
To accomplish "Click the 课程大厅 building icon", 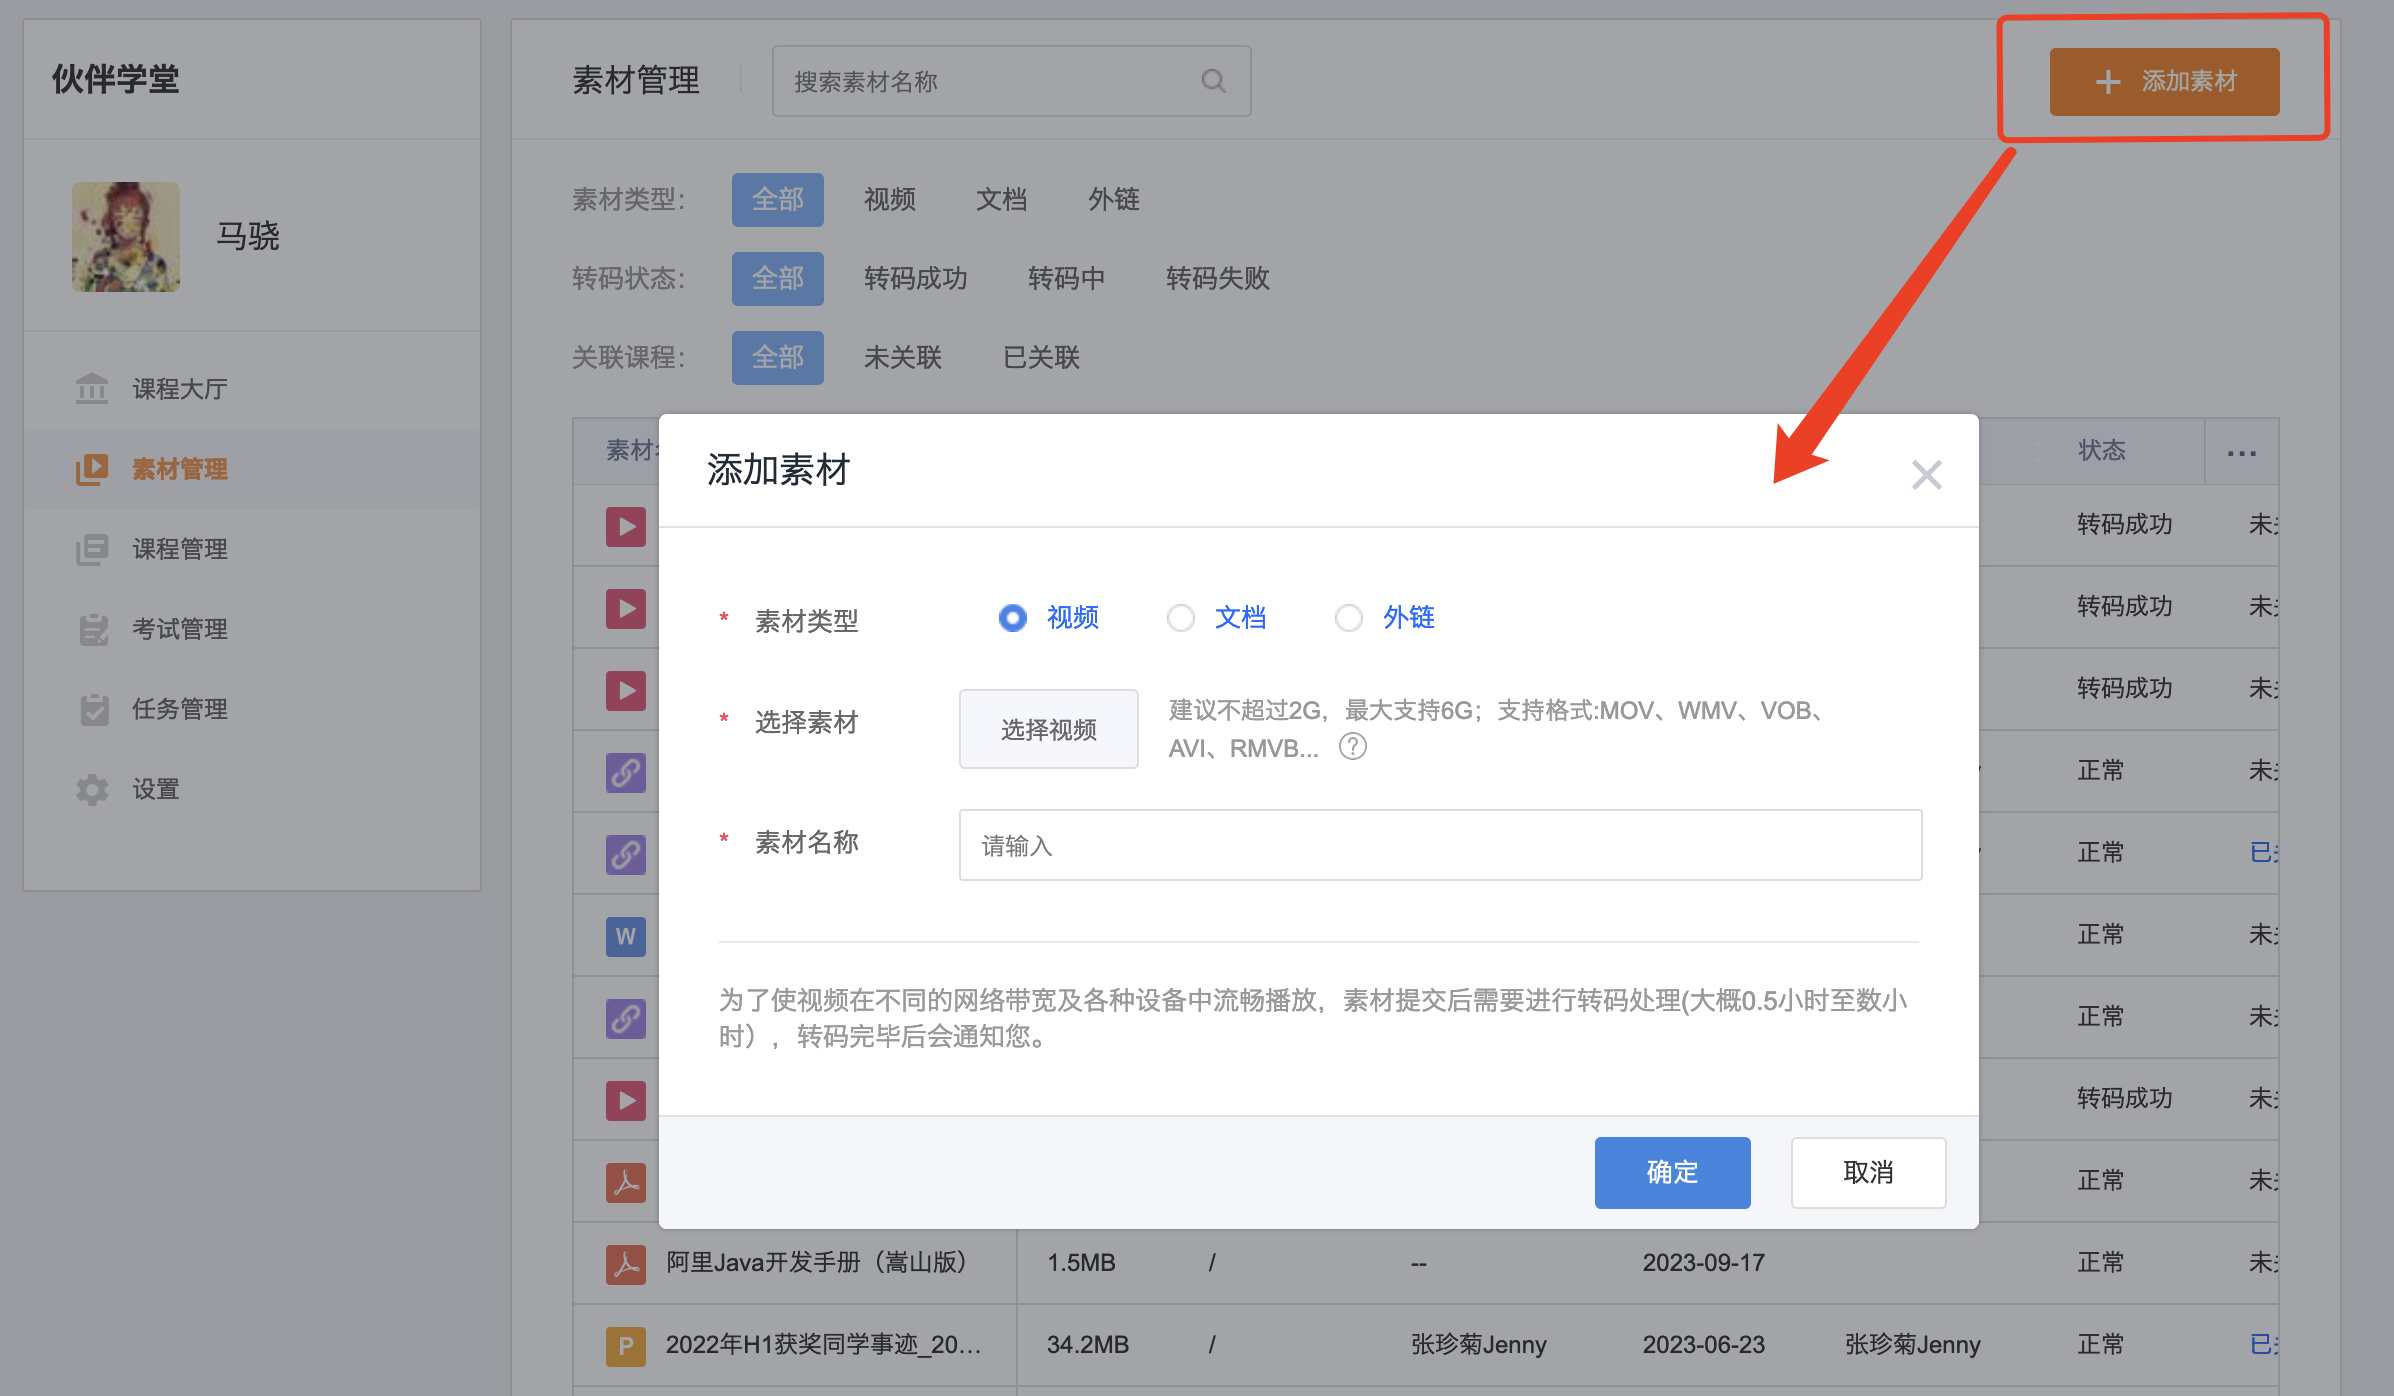I will coord(92,388).
